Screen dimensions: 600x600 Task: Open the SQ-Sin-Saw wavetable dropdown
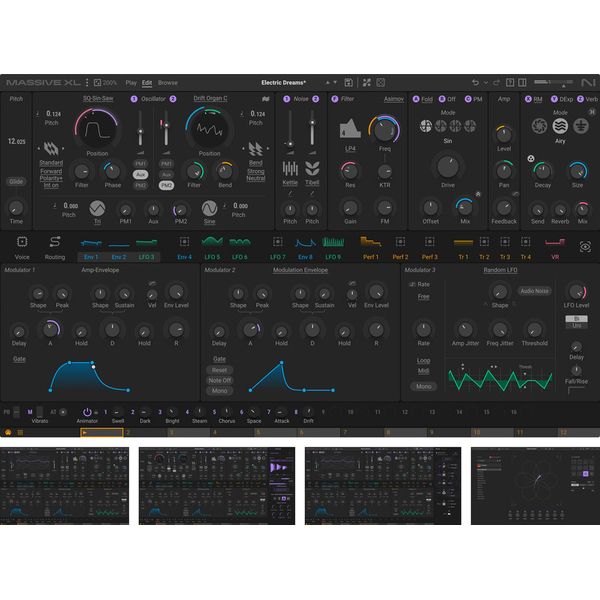98,99
